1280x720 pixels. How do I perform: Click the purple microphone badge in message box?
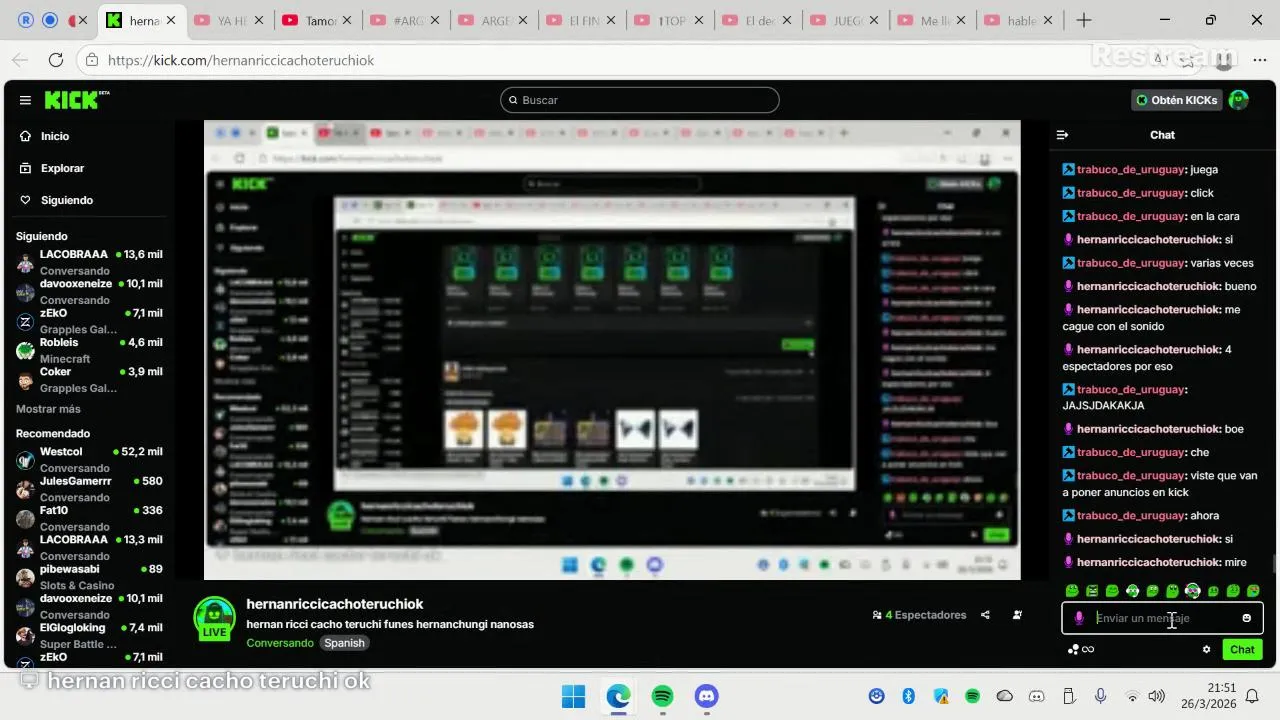1079,618
